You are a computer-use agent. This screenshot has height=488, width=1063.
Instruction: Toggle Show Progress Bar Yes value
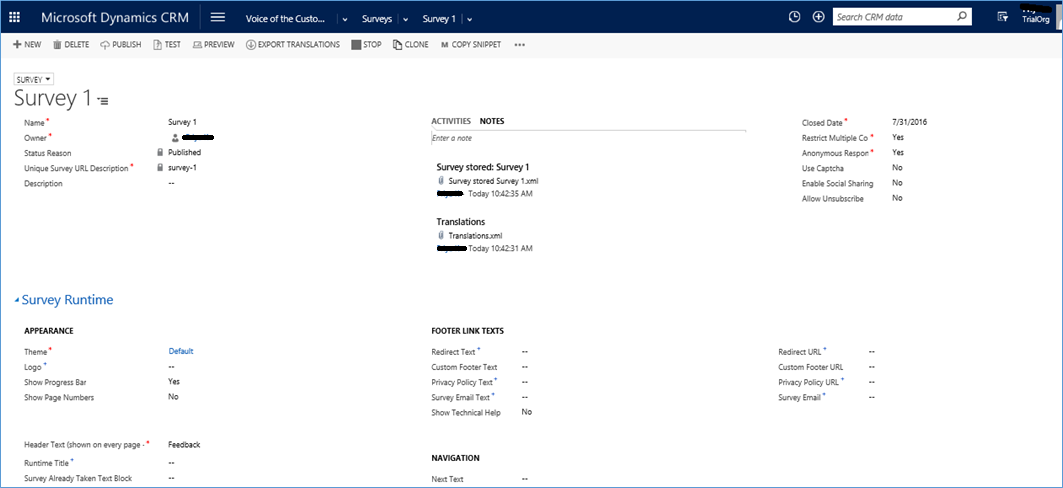(174, 382)
